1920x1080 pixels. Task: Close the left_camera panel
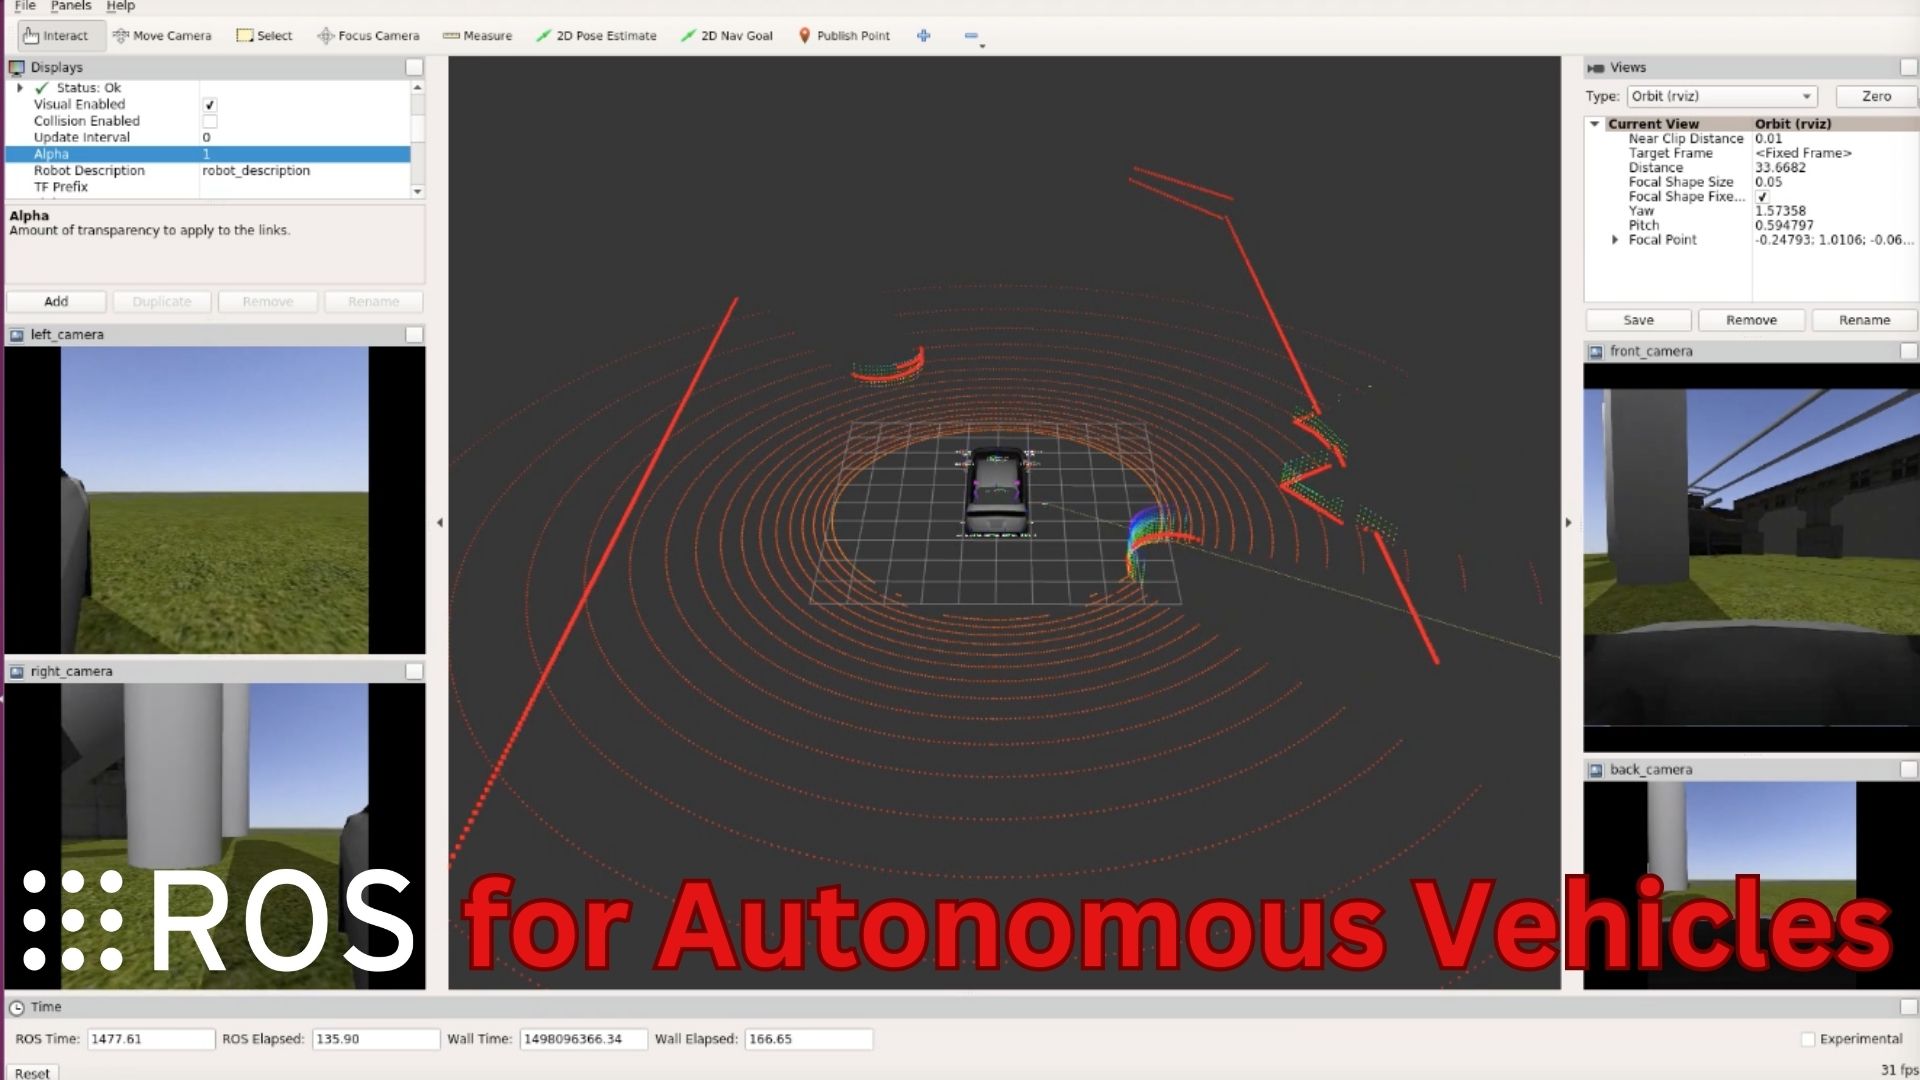[414, 334]
